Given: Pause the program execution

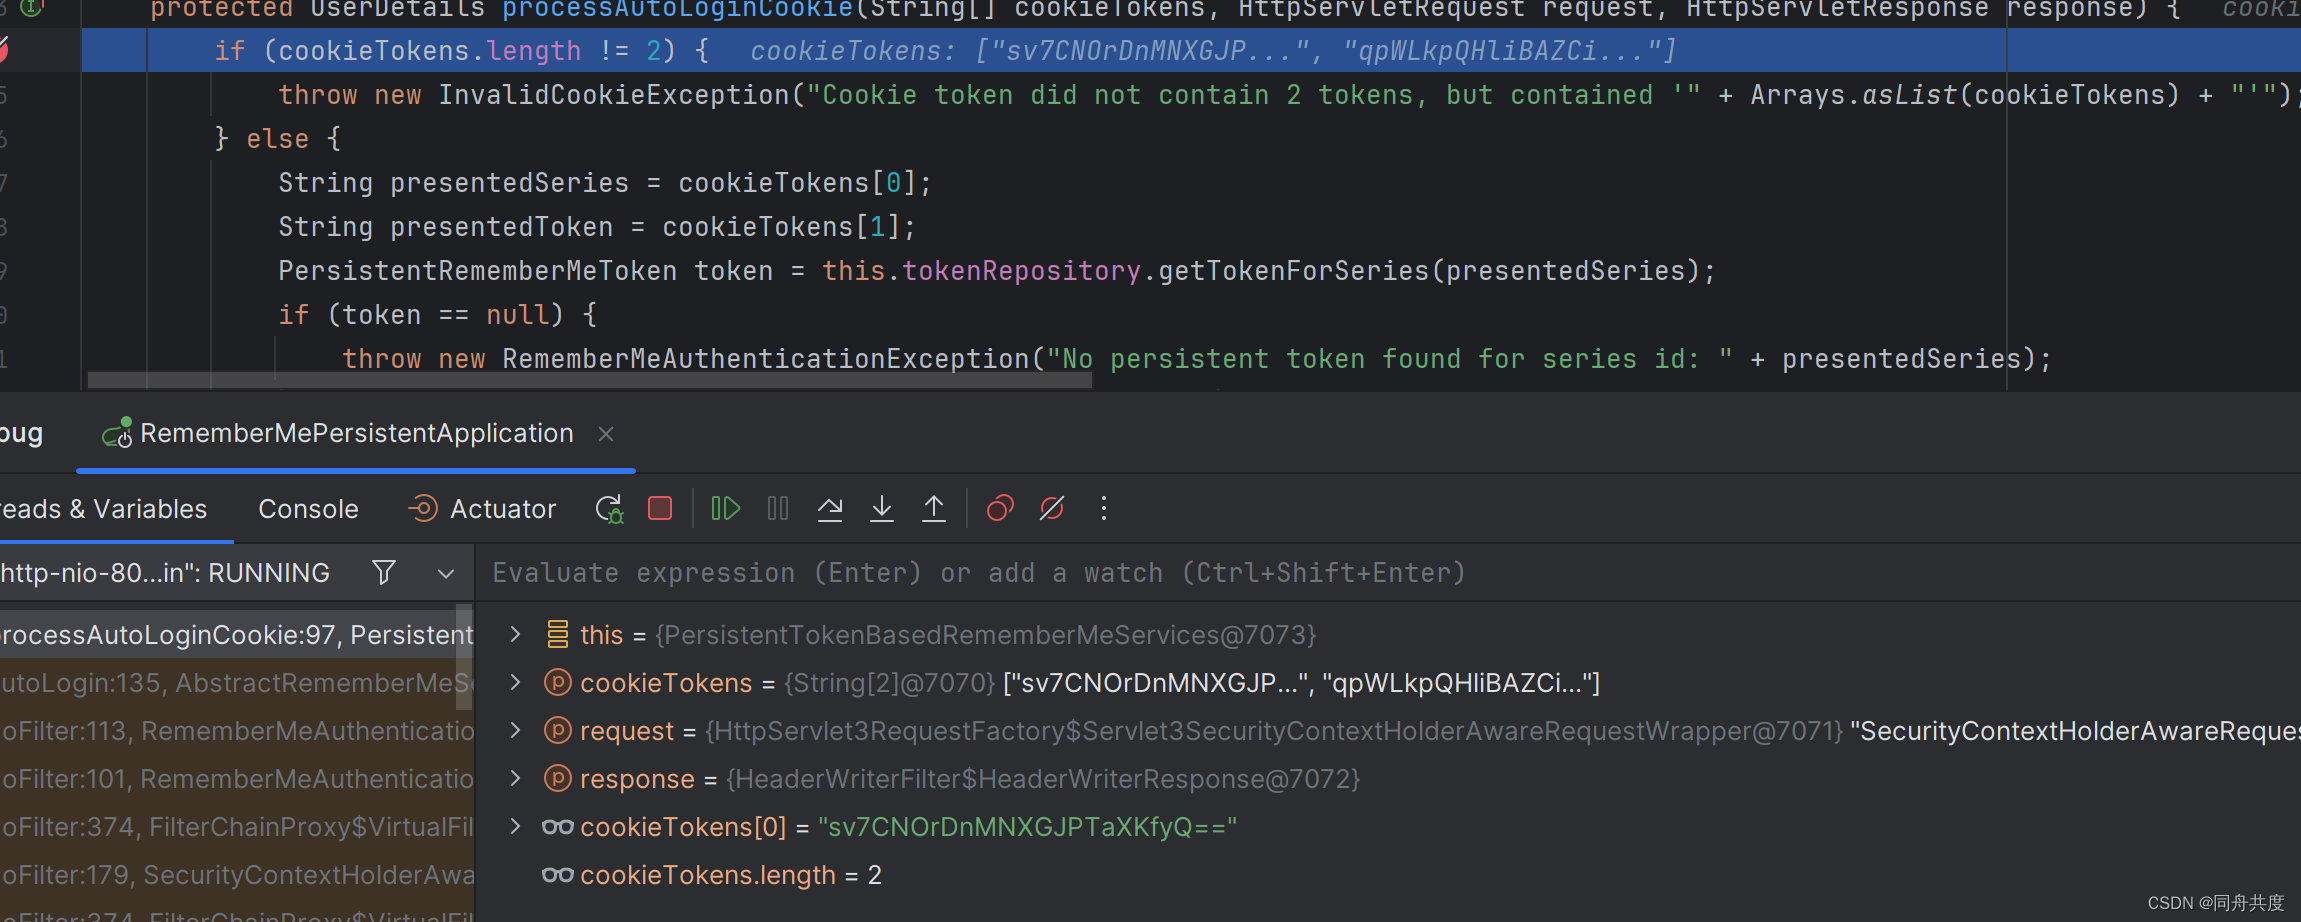Looking at the screenshot, I should [778, 509].
